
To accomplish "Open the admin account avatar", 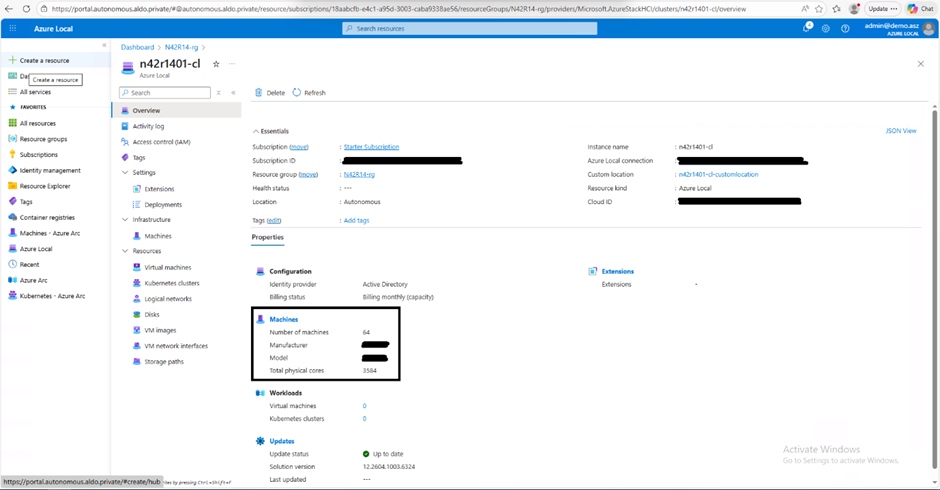I will [x=929, y=28].
